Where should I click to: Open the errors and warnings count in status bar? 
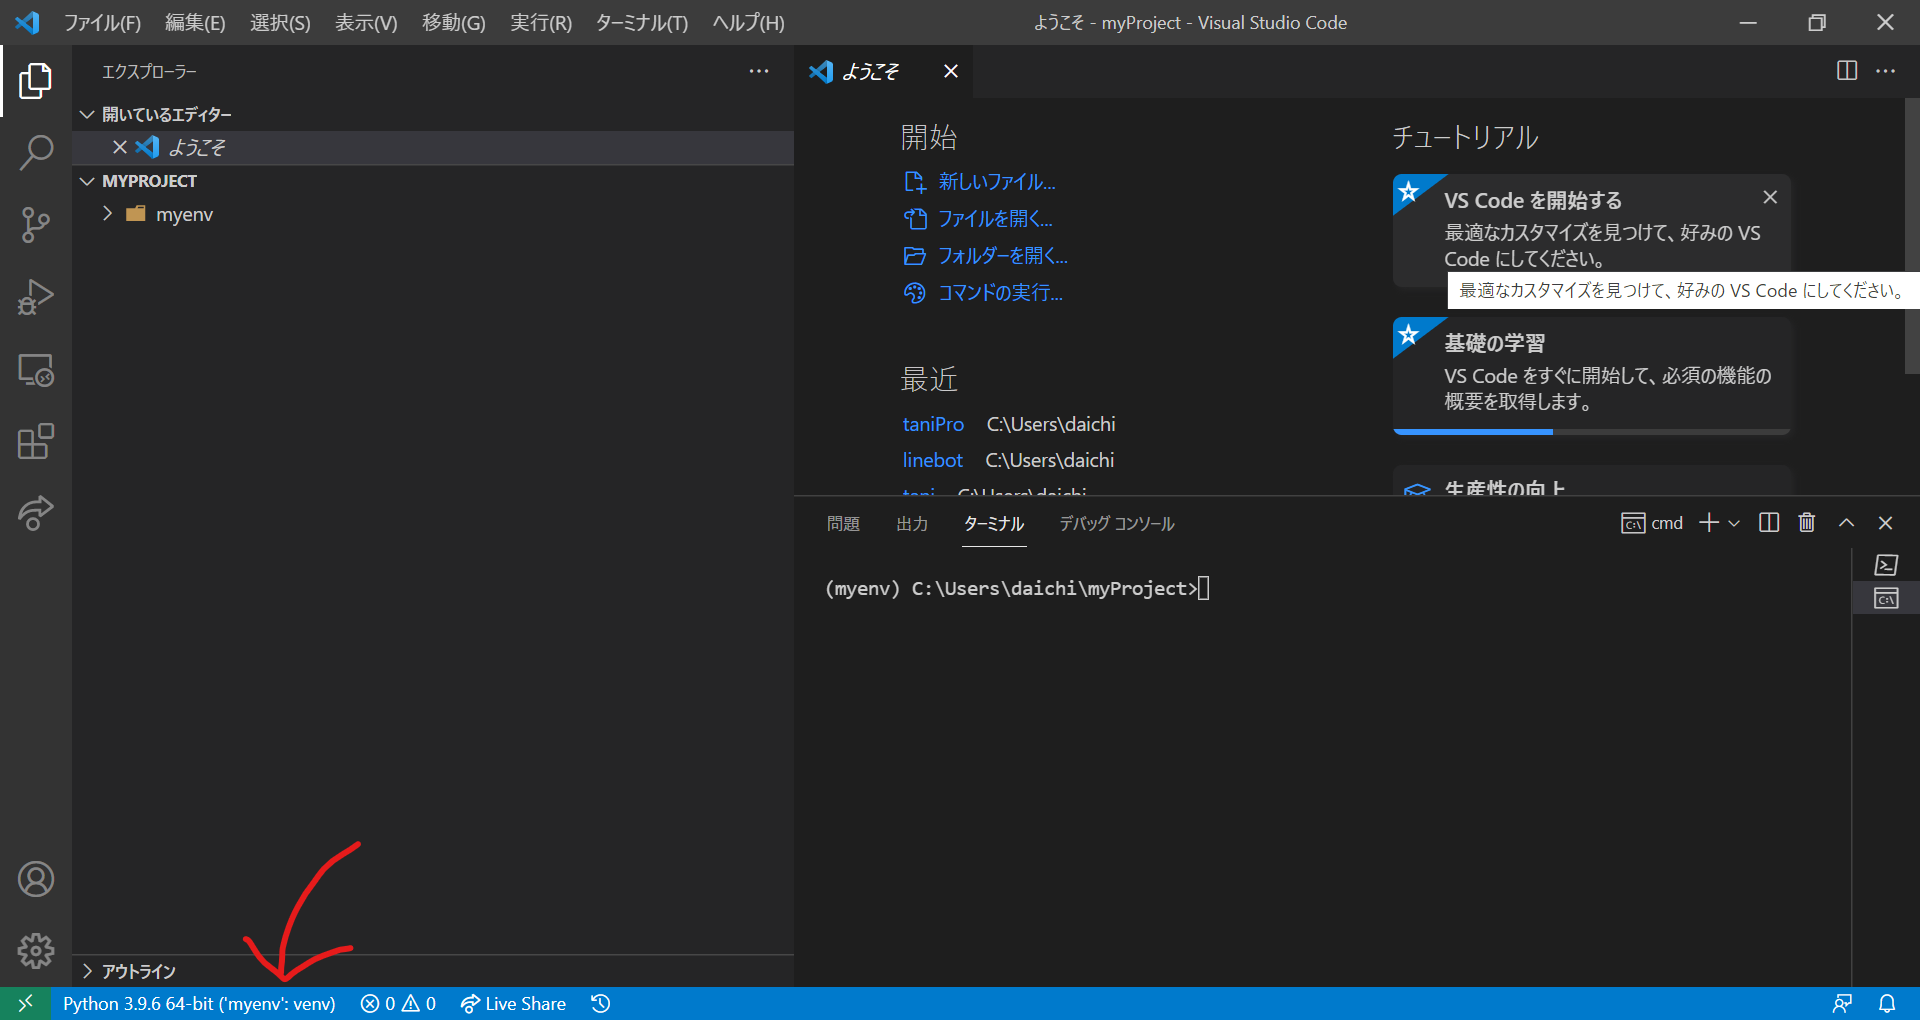tap(398, 1003)
